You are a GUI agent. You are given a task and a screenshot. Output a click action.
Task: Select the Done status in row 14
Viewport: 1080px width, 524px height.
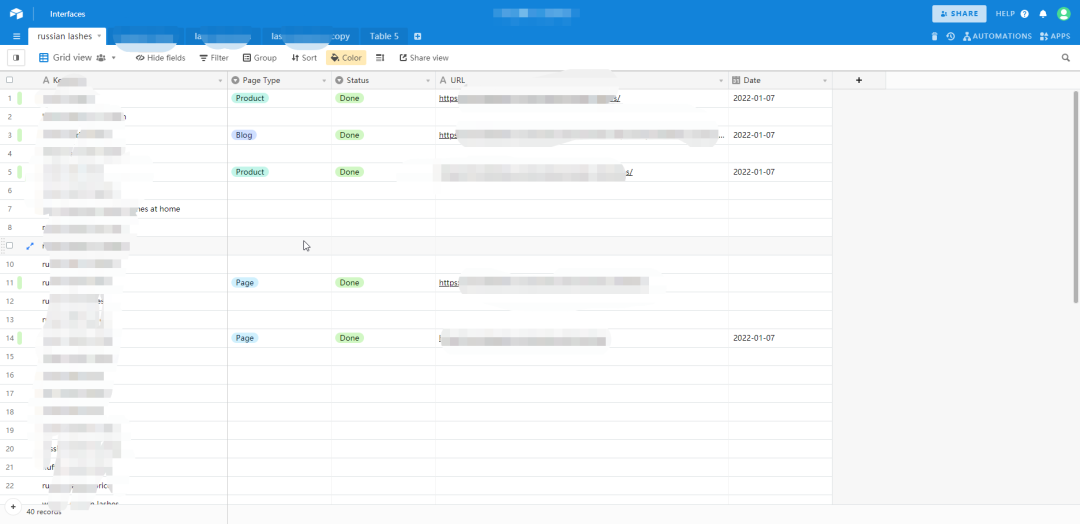coord(349,338)
